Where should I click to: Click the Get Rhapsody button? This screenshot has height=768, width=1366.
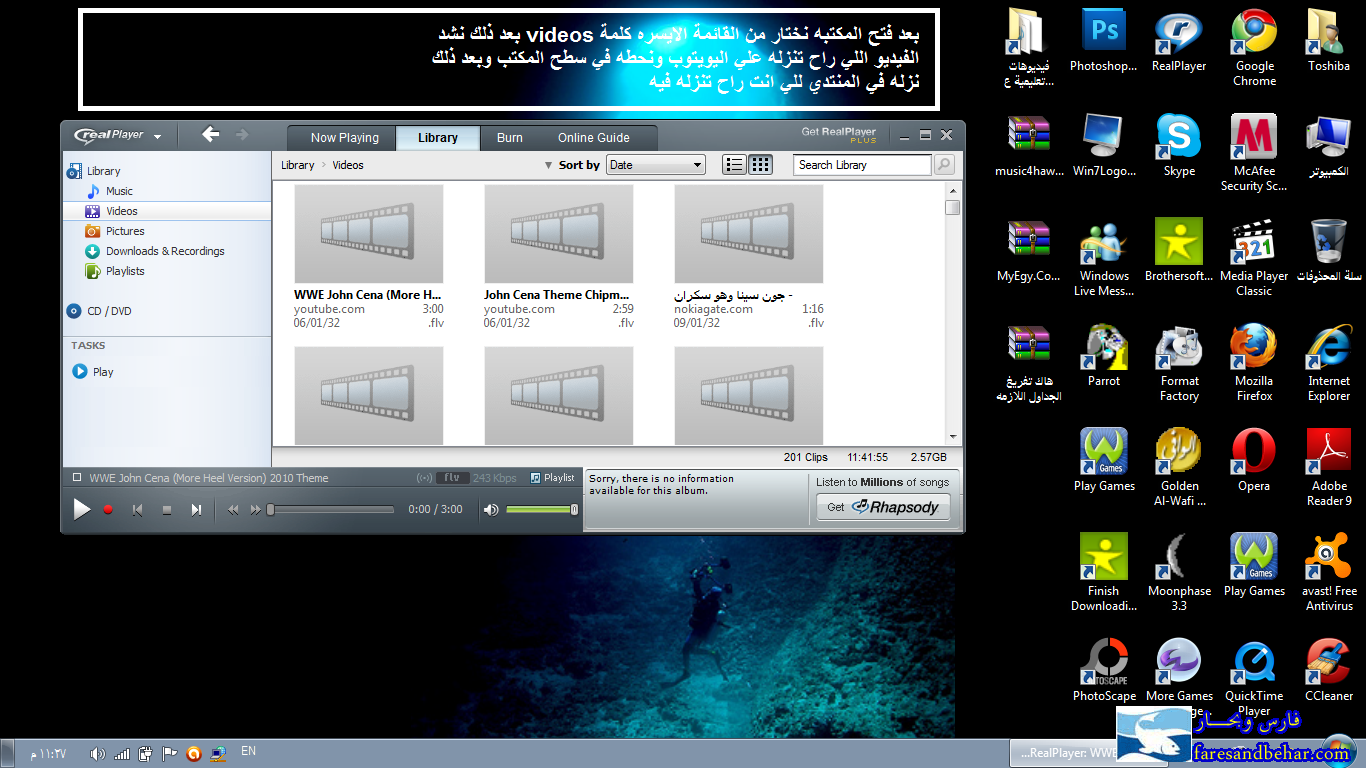click(x=883, y=507)
